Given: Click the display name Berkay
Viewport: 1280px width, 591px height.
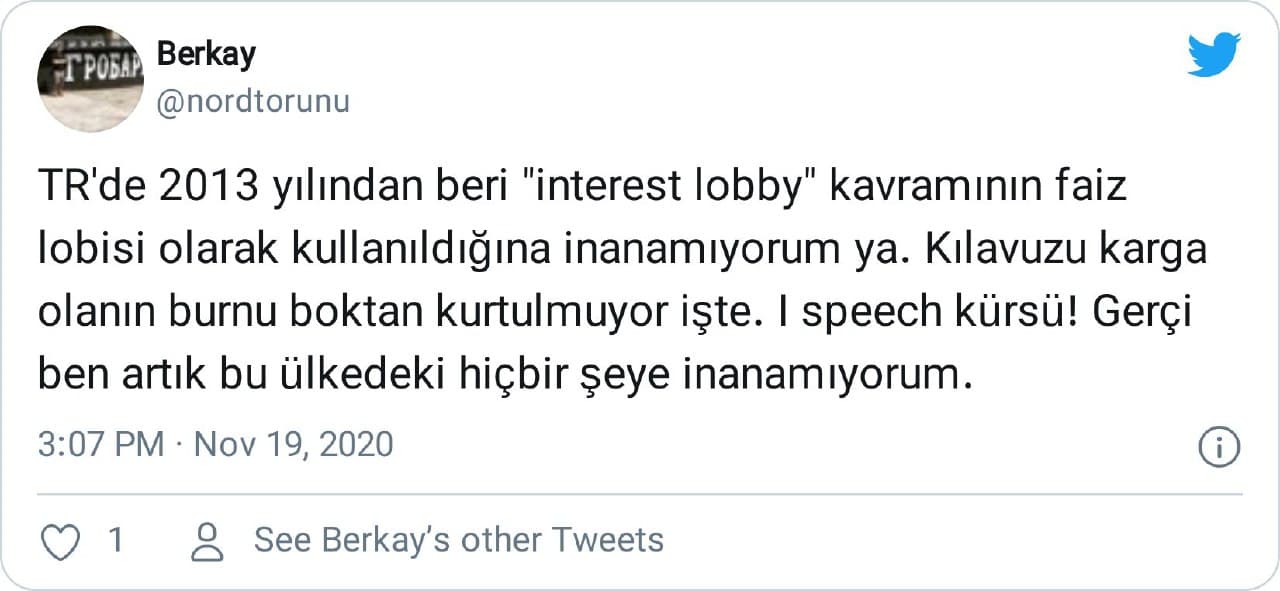Looking at the screenshot, I should click(206, 54).
